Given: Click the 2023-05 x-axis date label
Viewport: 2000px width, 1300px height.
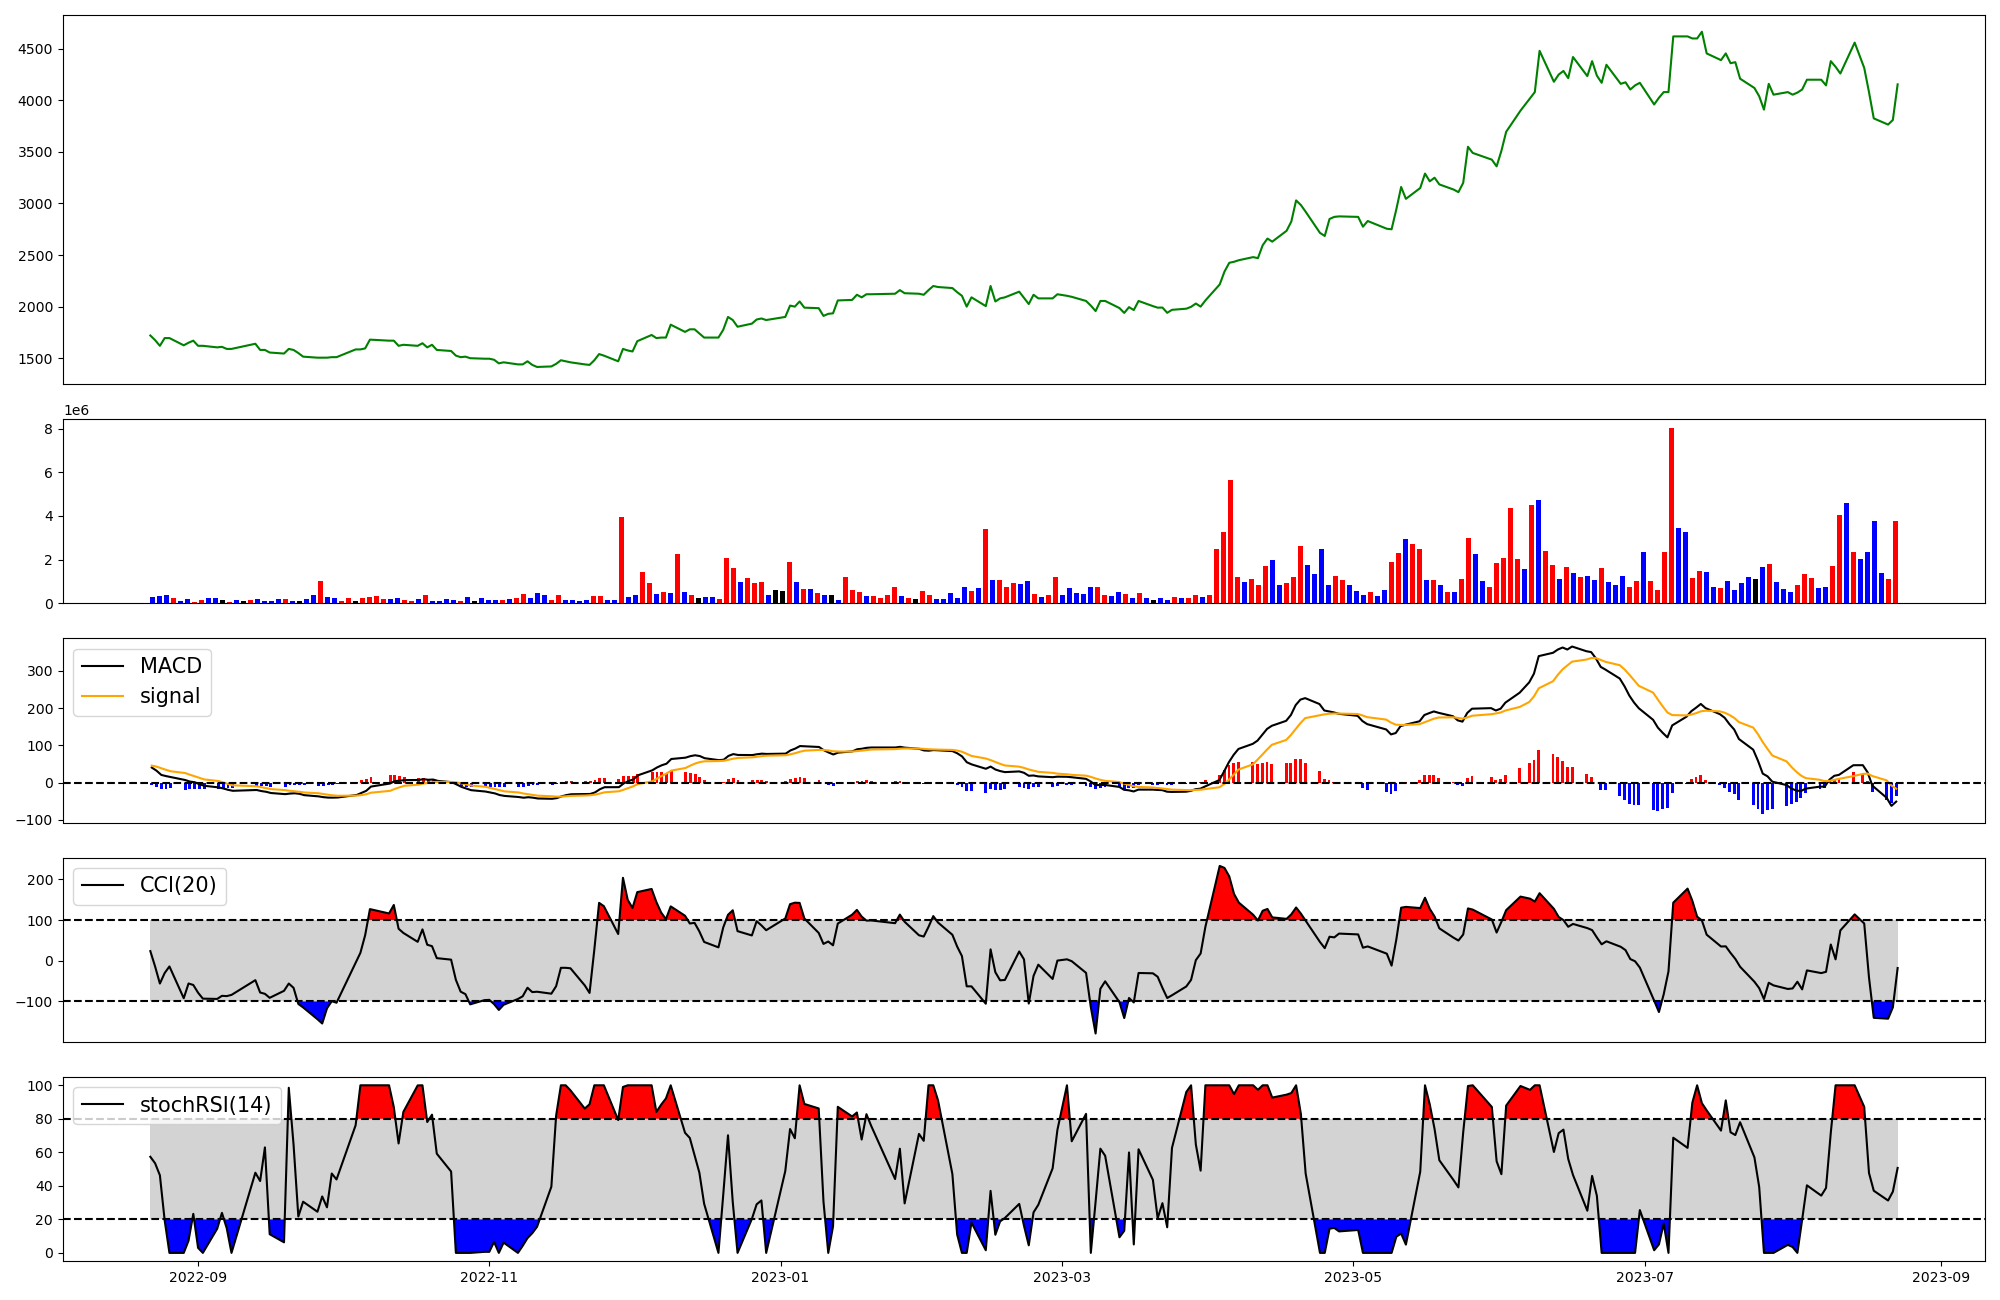Looking at the screenshot, I should [1352, 1276].
